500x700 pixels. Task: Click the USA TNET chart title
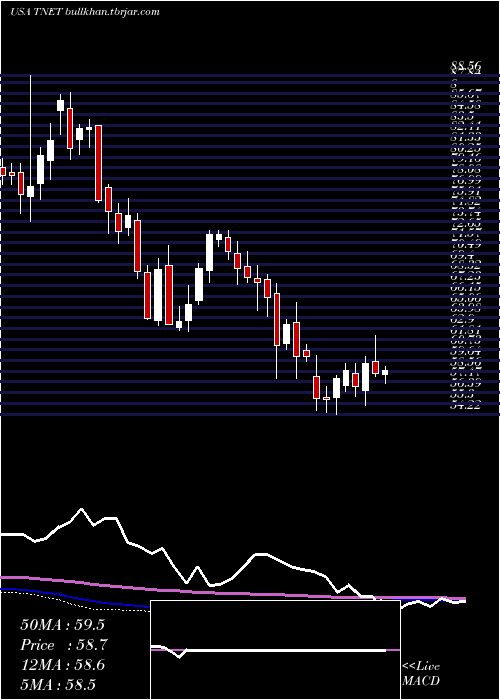click(84, 12)
